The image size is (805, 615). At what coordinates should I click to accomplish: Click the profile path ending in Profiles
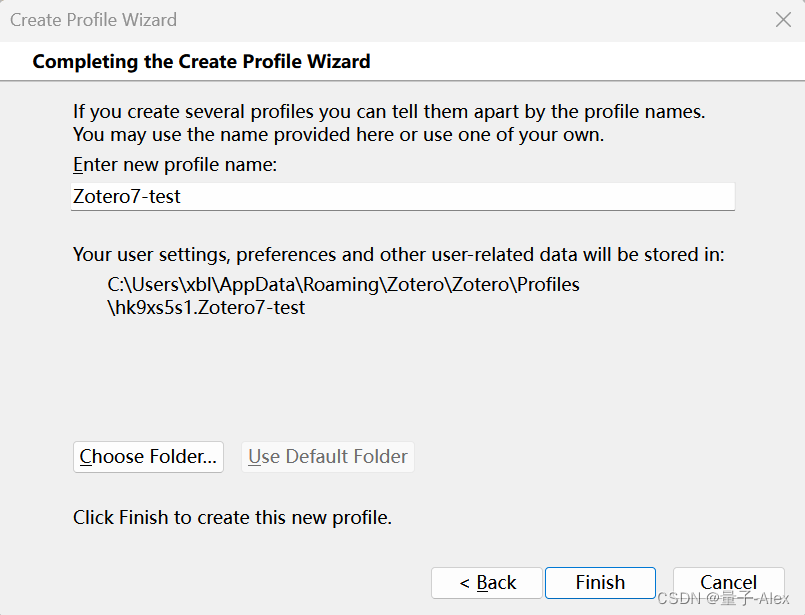pyautogui.click(x=343, y=284)
